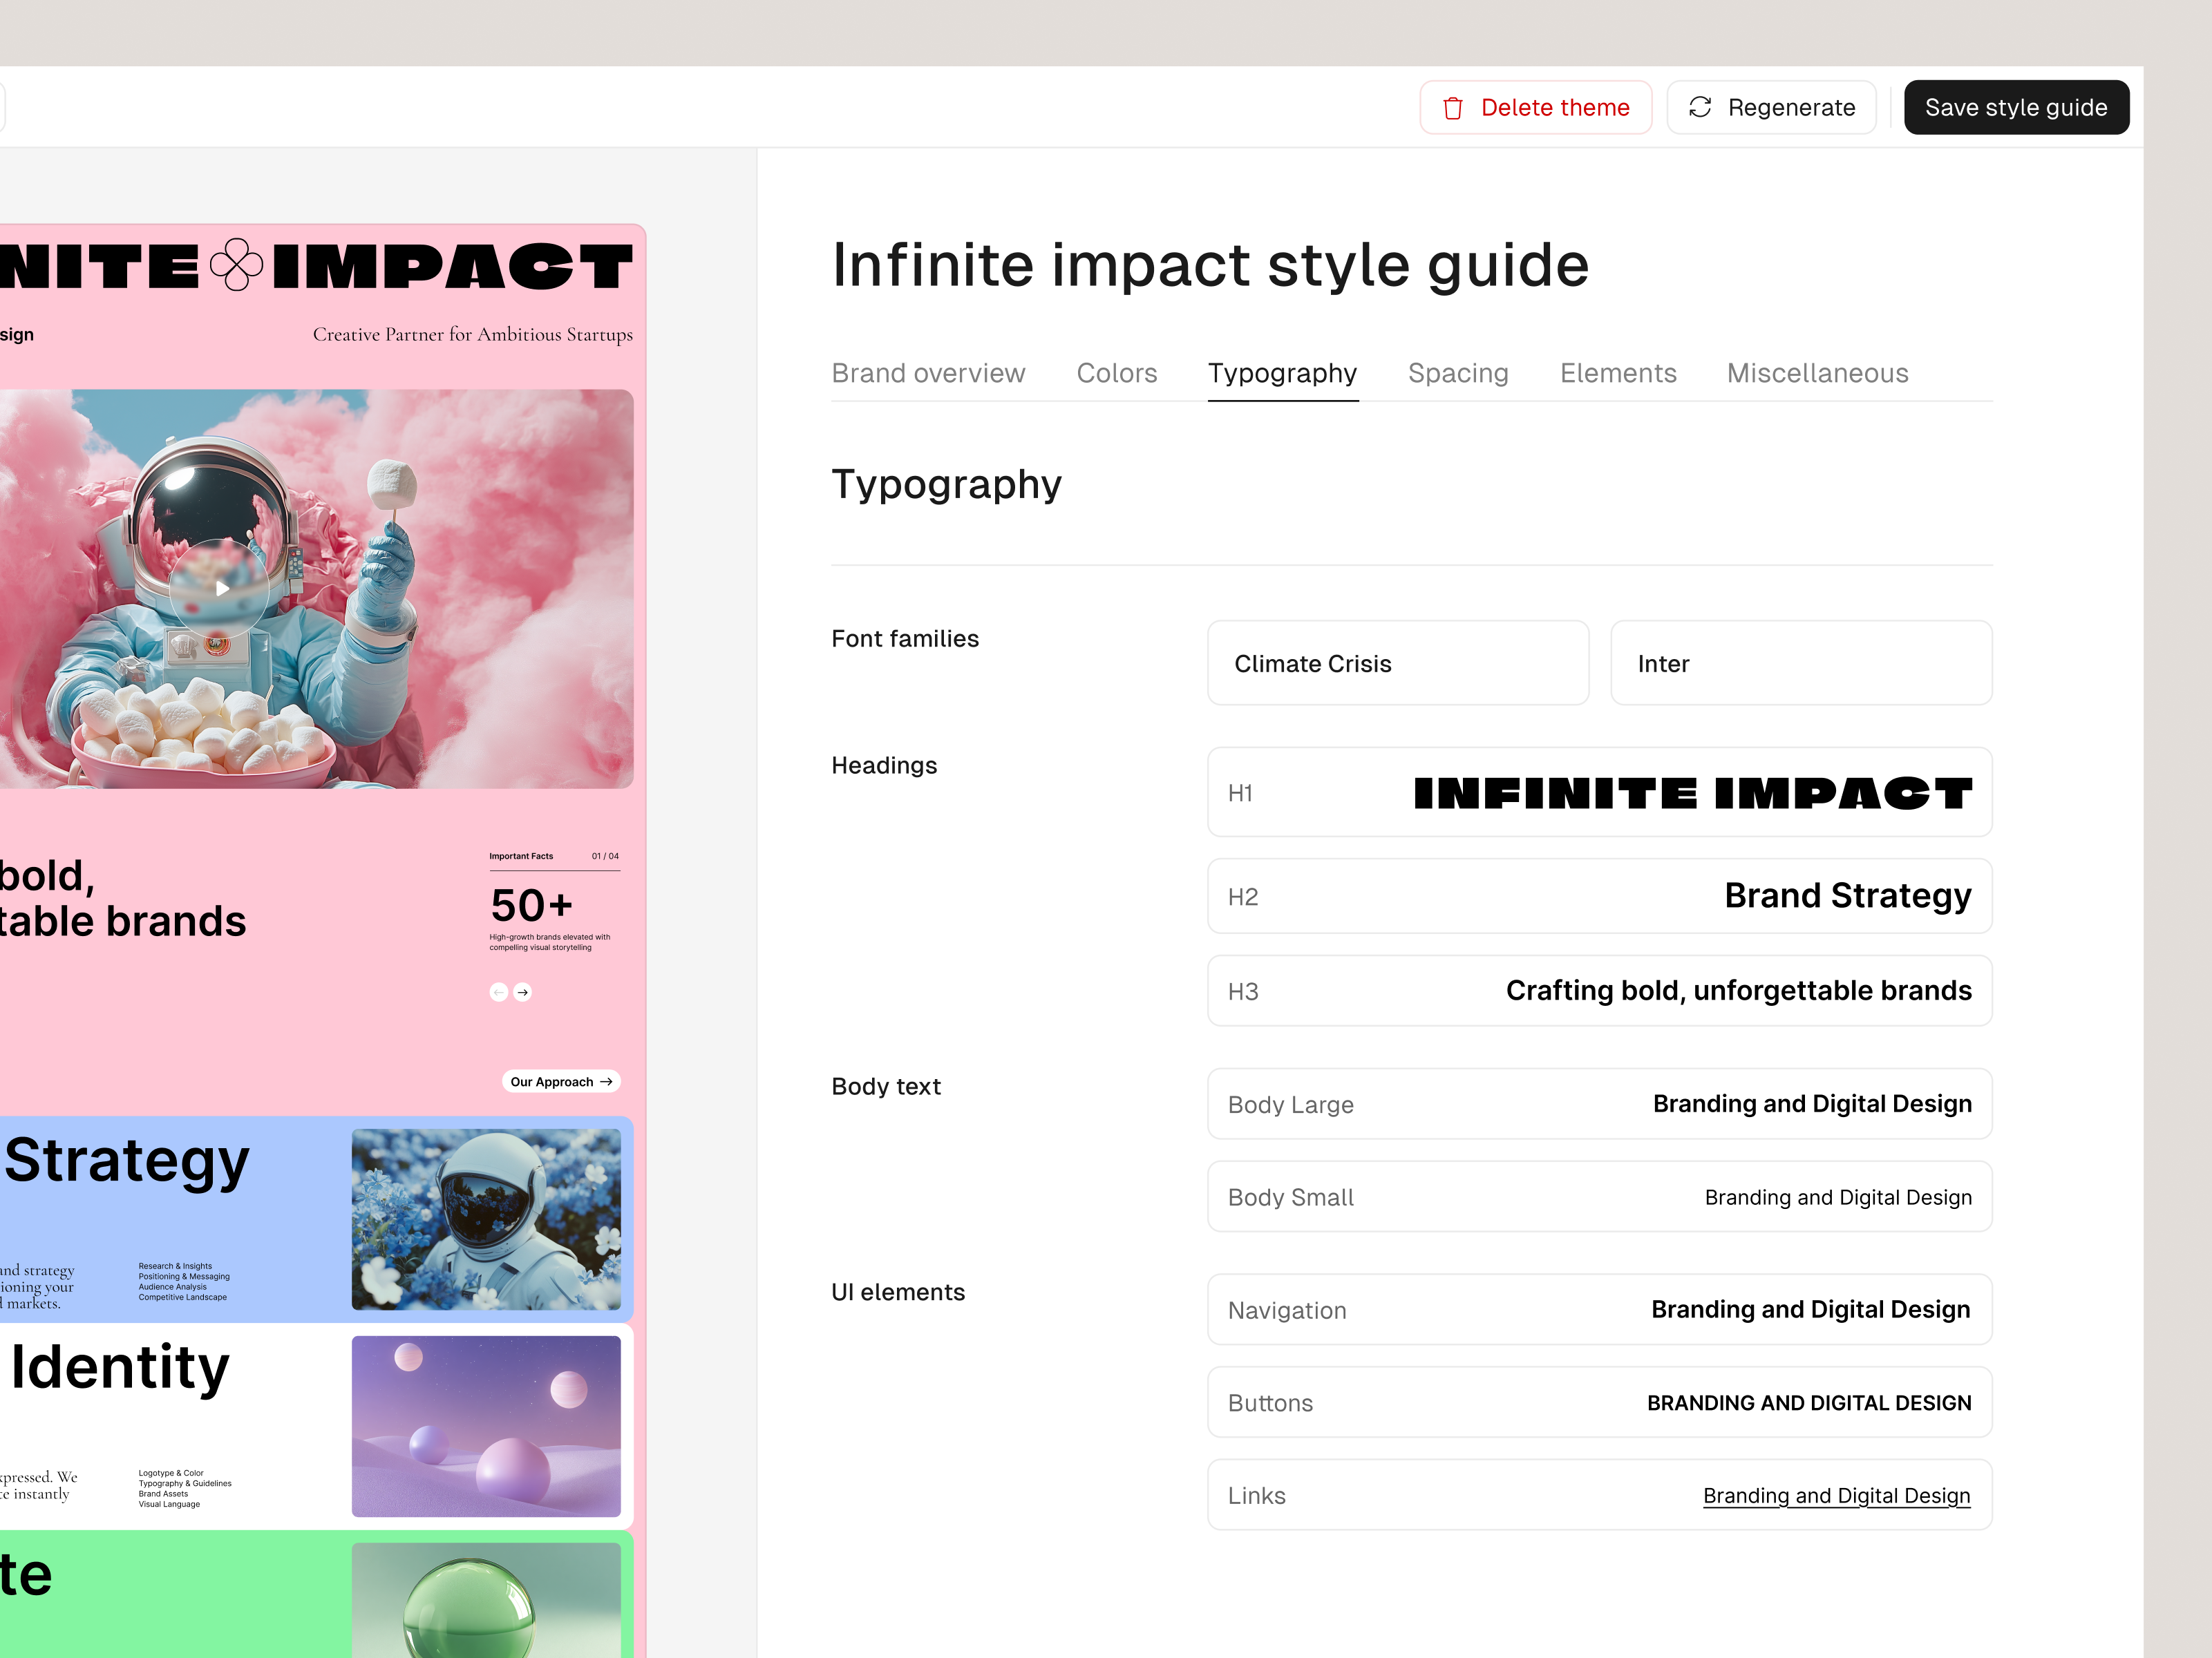2212x1658 pixels.
Task: Click the blue flower astronaut thumbnail
Action: tap(486, 1219)
